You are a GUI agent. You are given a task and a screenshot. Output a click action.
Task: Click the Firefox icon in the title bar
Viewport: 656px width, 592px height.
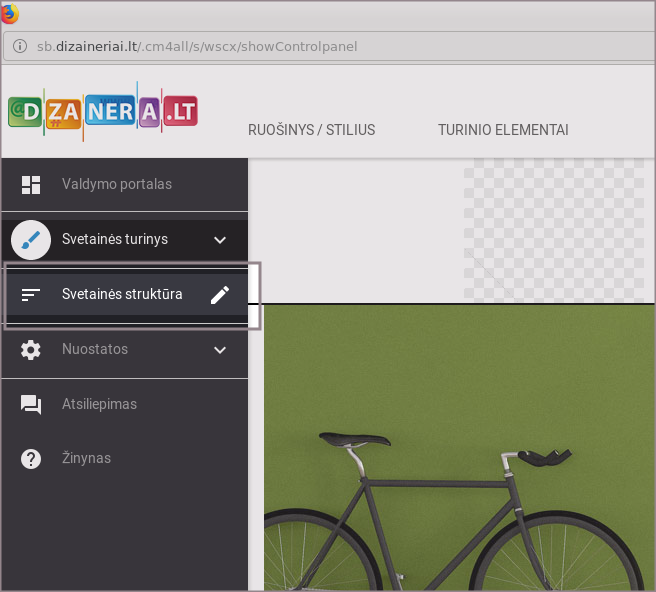[x=10, y=12]
